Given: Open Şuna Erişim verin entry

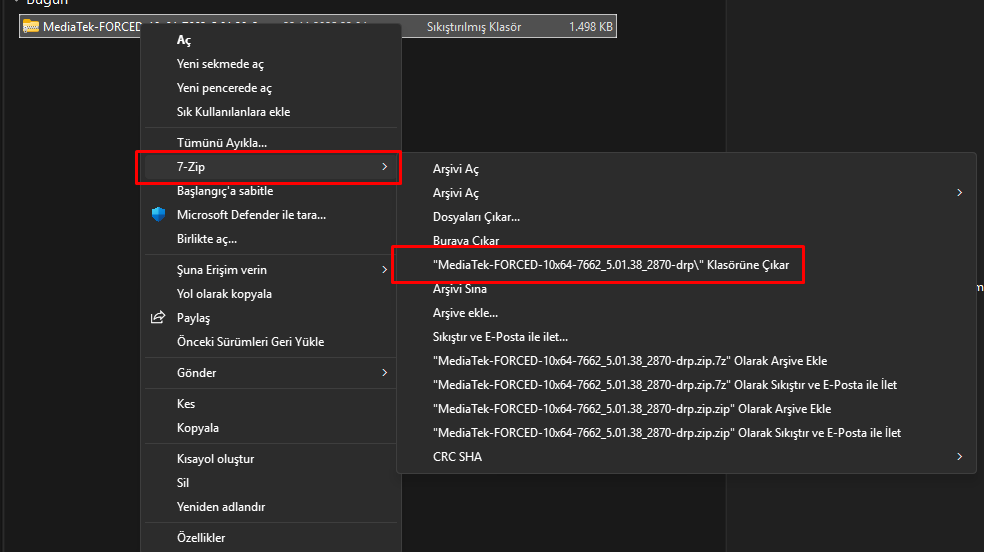Looking at the screenshot, I should [271, 270].
